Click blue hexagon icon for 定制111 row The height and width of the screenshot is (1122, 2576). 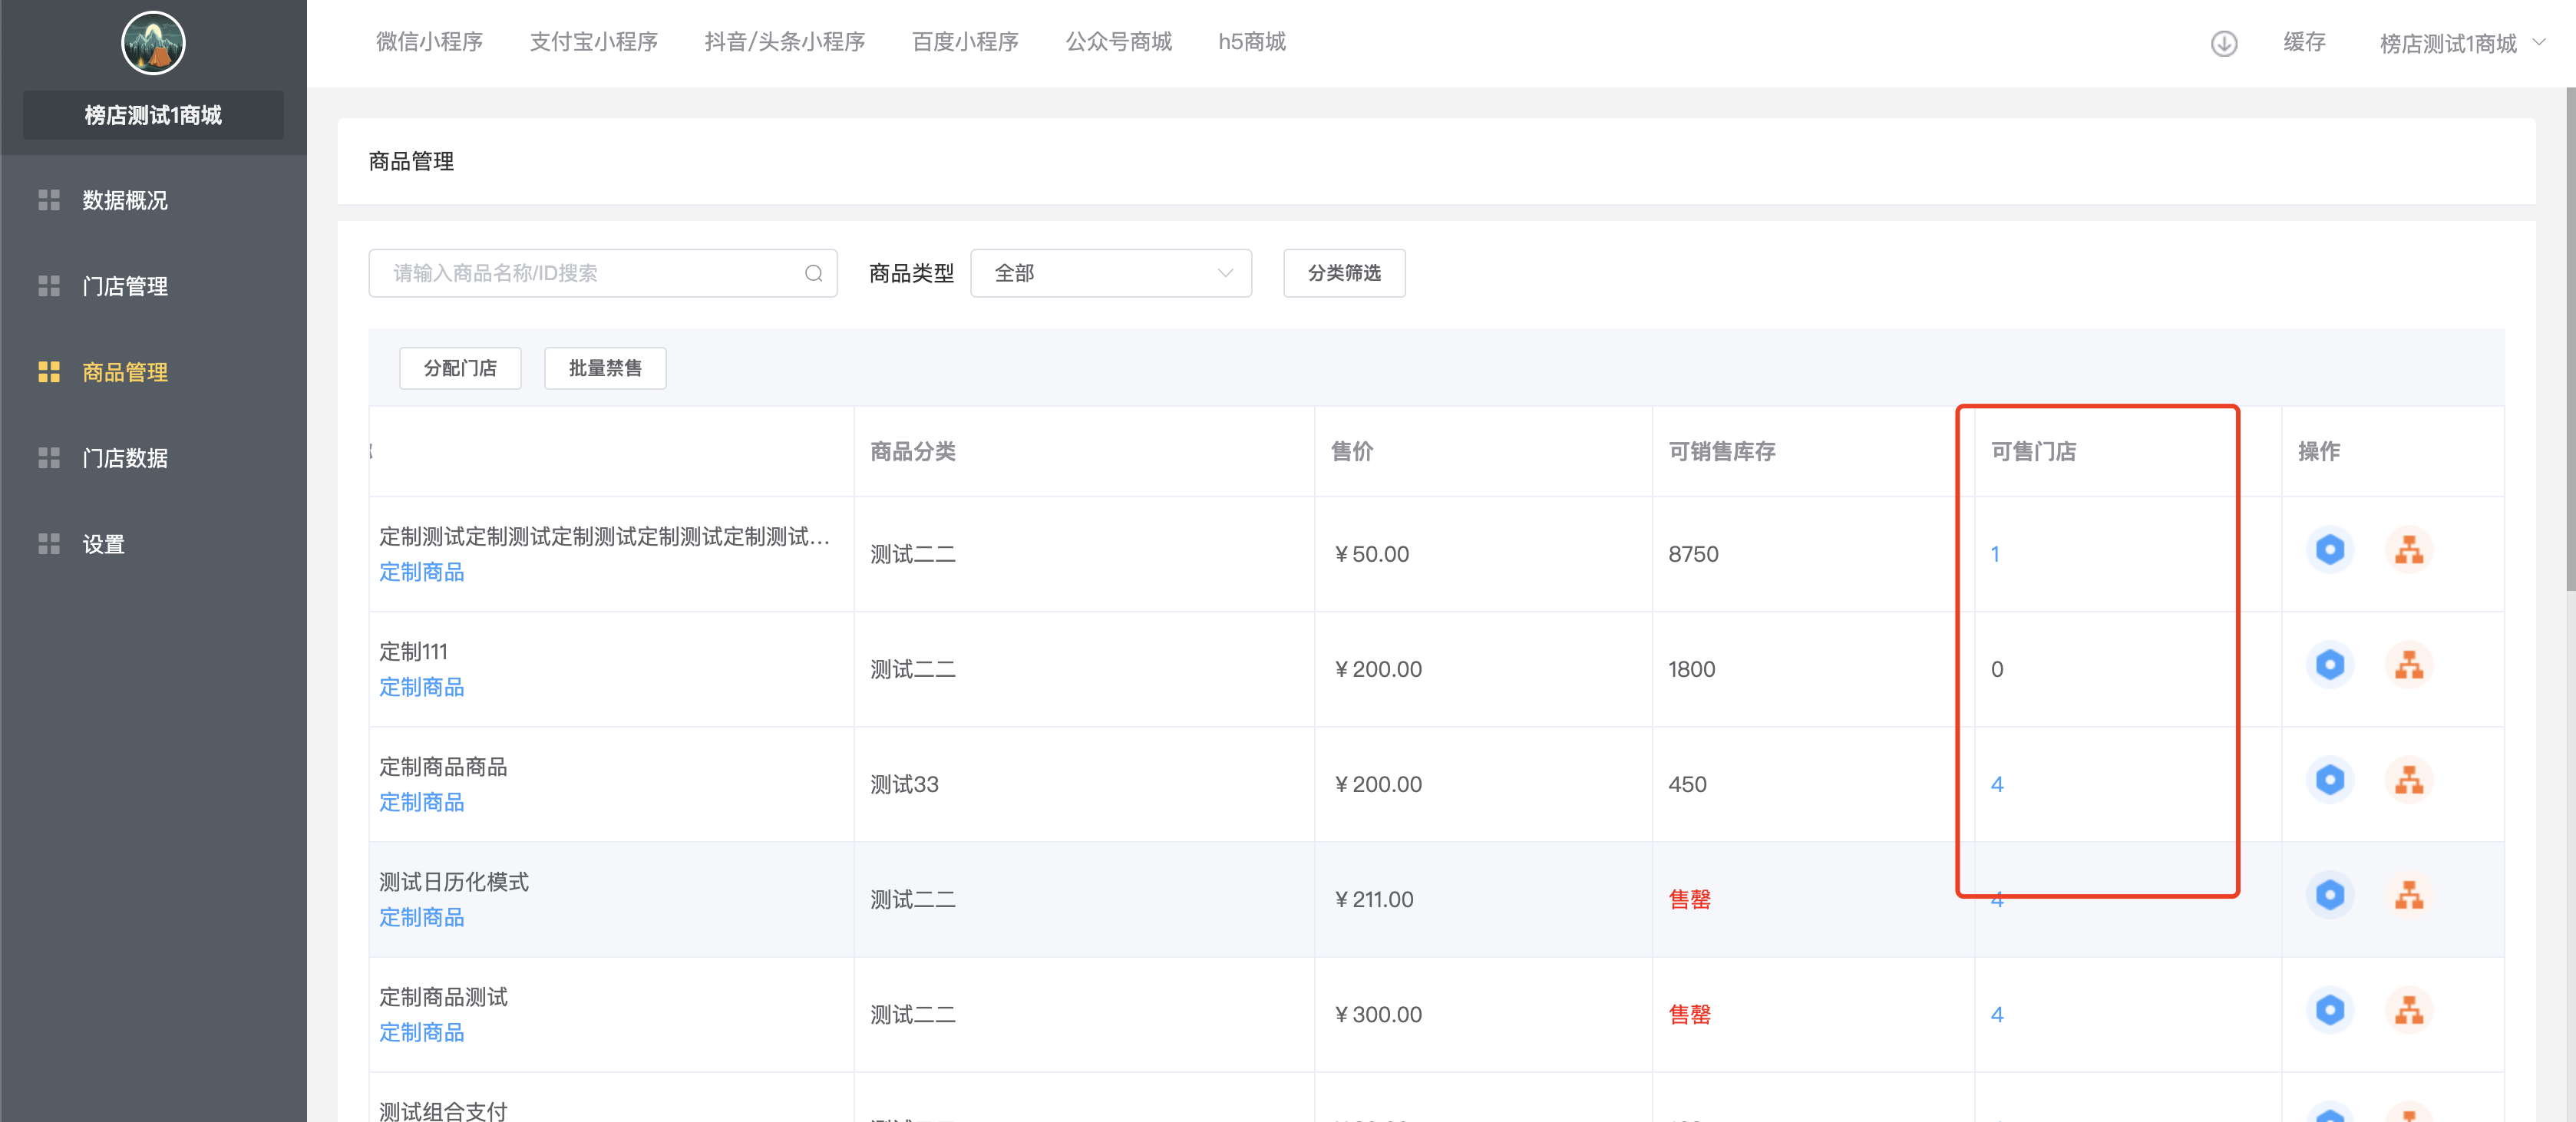[x=2329, y=665]
